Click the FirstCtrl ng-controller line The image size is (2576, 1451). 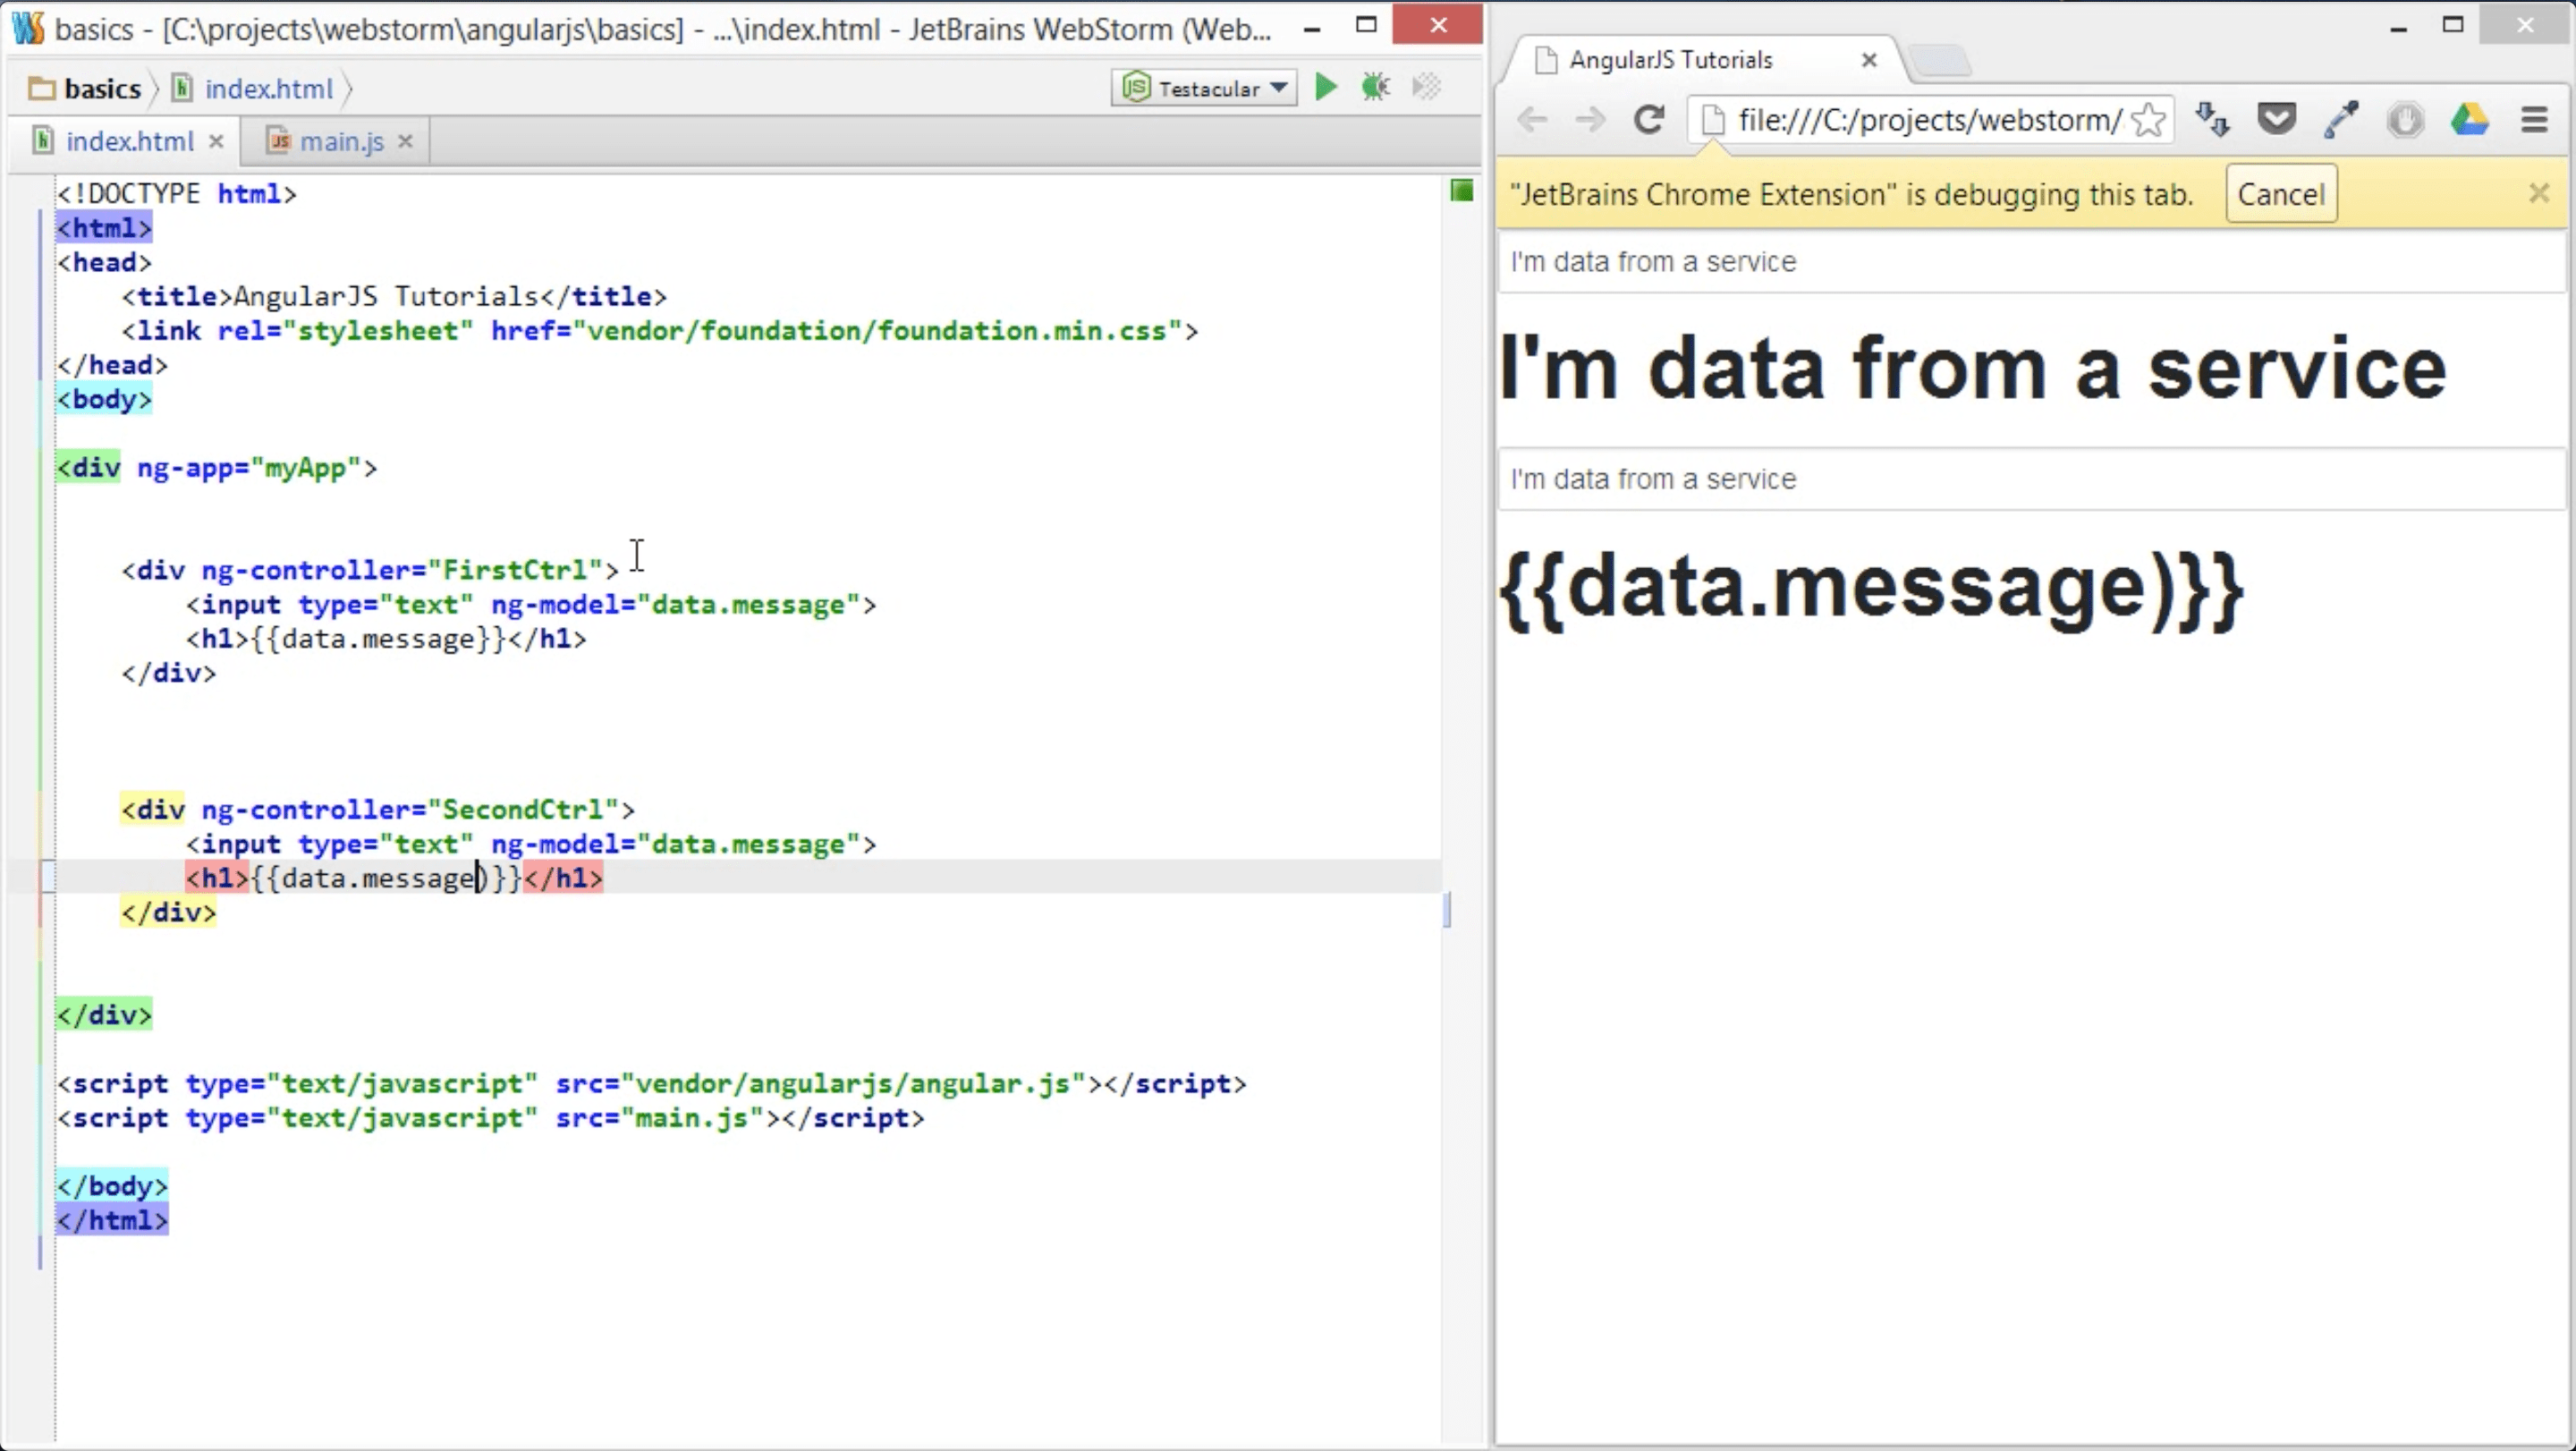[371, 570]
